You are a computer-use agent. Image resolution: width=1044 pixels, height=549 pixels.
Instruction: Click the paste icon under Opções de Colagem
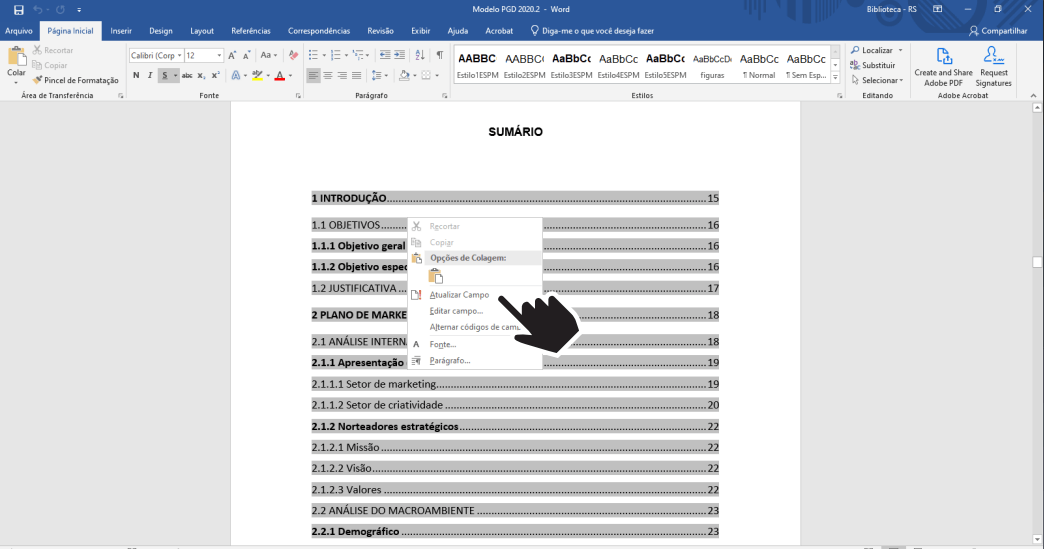click(x=435, y=276)
